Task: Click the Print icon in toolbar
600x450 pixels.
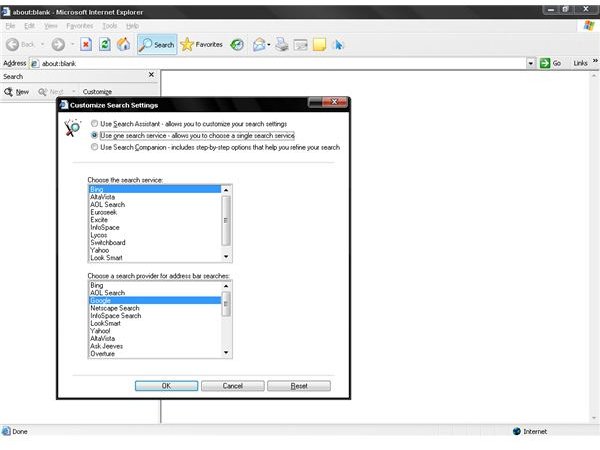Action: pyautogui.click(x=282, y=44)
